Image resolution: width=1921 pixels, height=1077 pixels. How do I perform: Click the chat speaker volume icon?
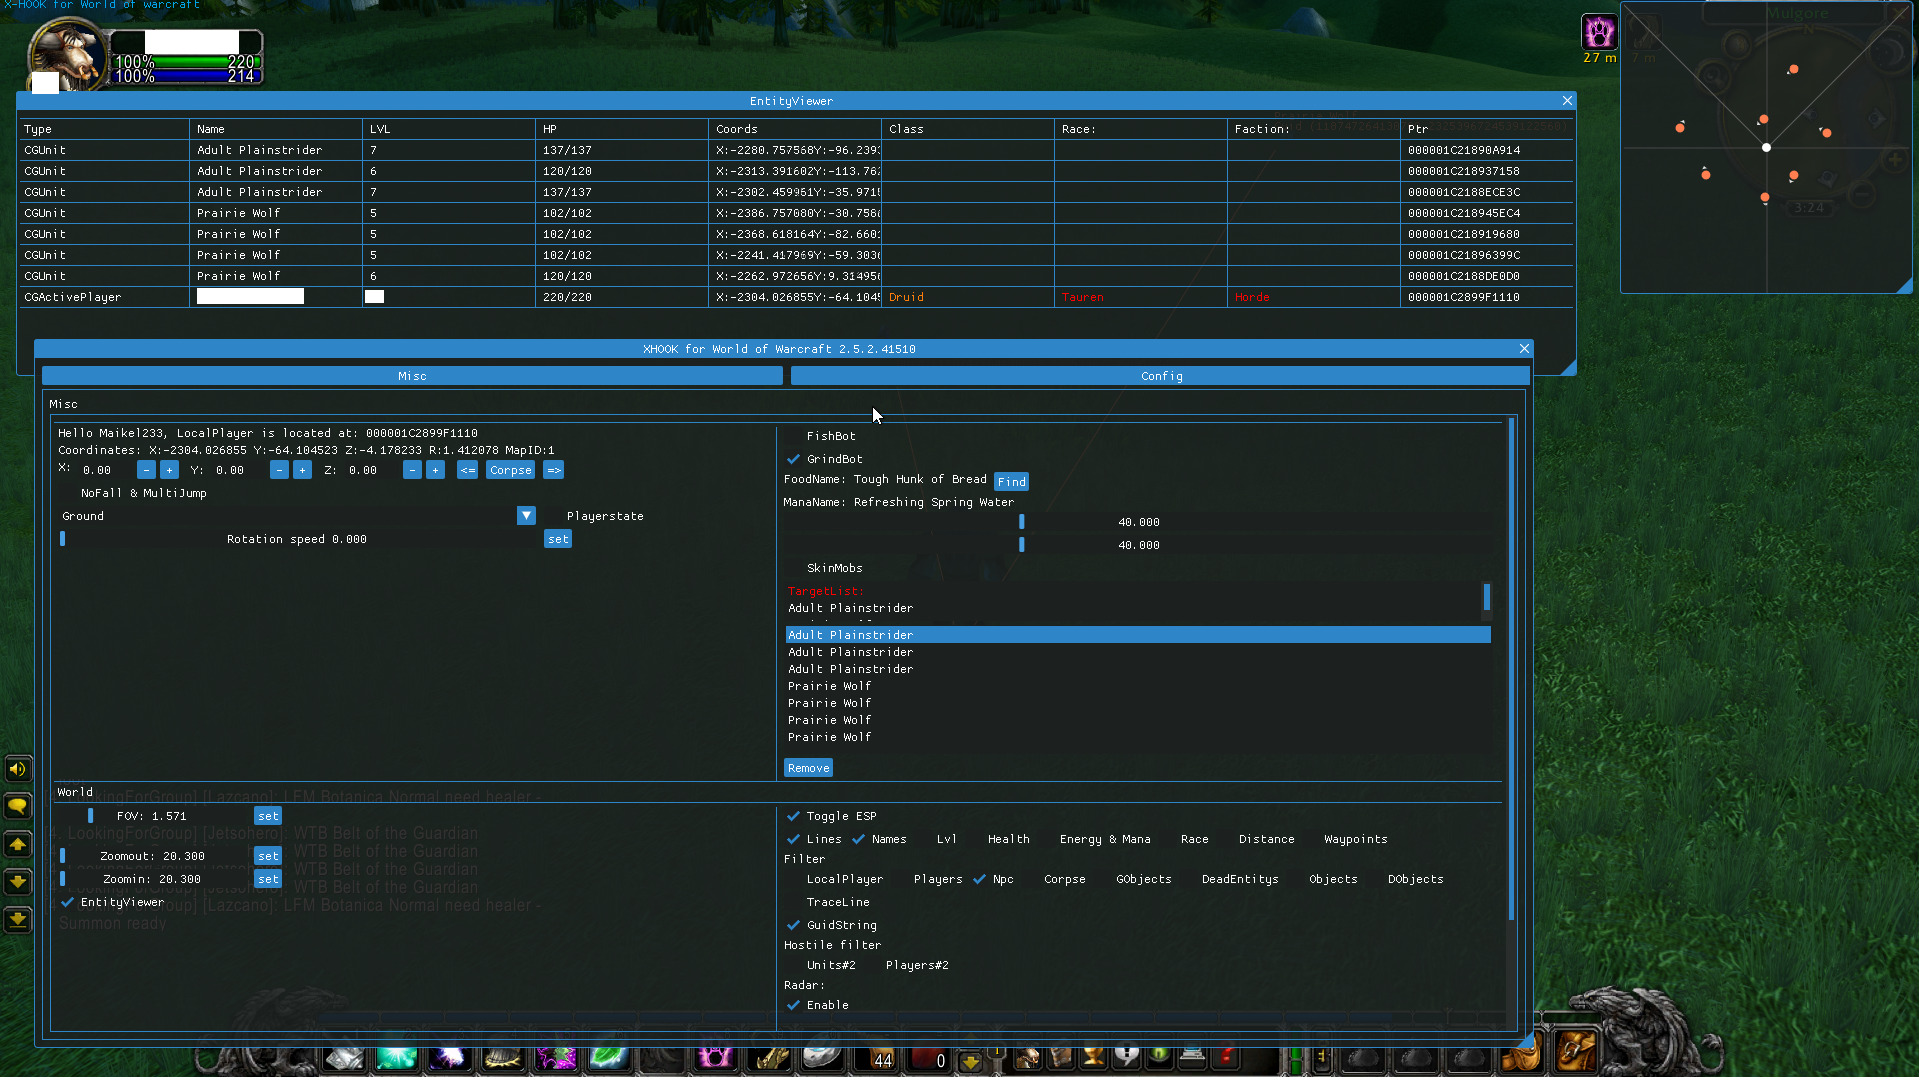point(17,769)
